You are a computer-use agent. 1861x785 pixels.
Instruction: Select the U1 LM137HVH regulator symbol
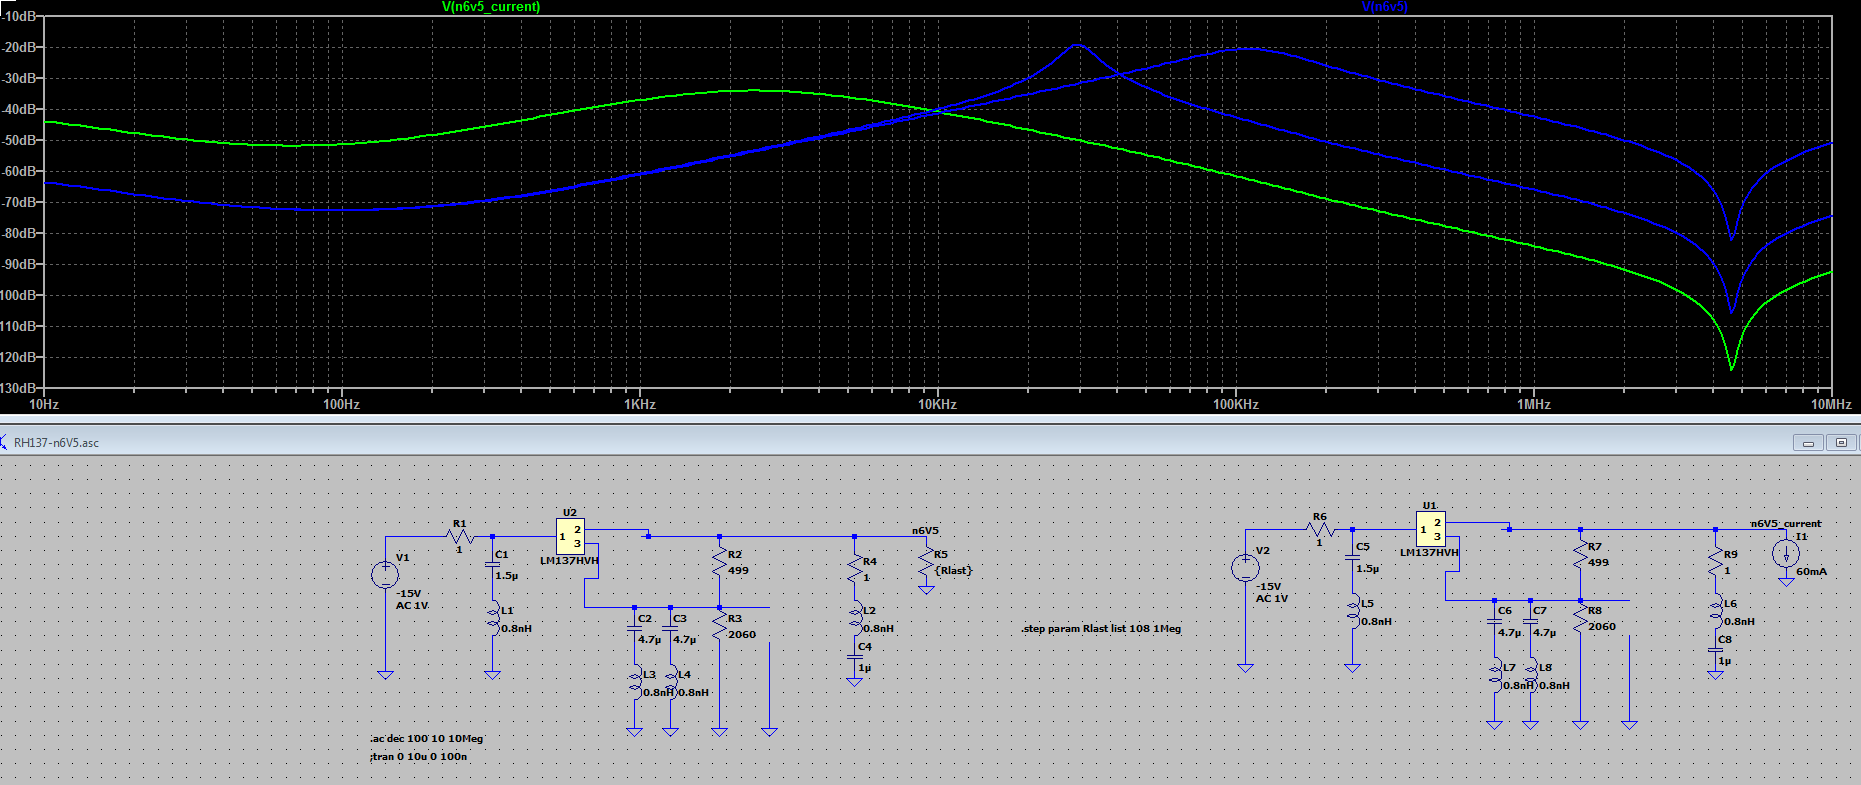click(1430, 529)
